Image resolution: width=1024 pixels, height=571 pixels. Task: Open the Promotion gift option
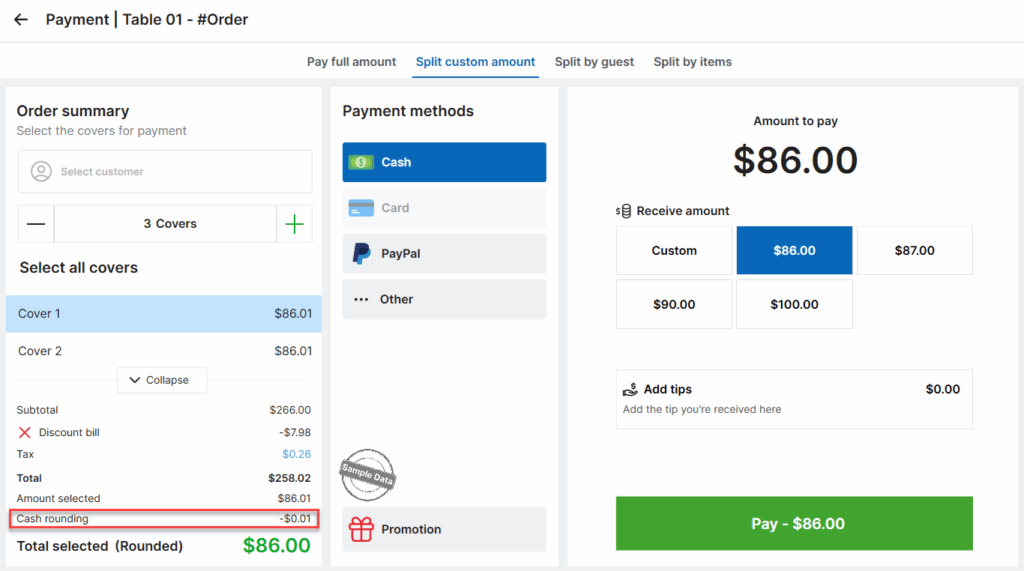(x=444, y=529)
